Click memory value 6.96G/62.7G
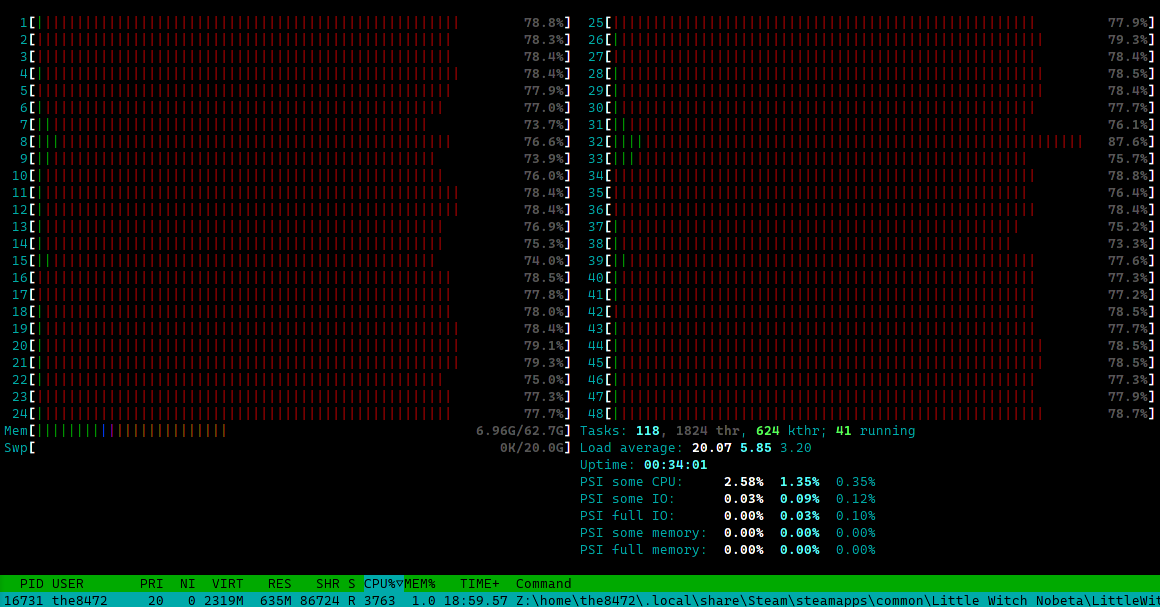This screenshot has height=607, width=1160. (520, 431)
